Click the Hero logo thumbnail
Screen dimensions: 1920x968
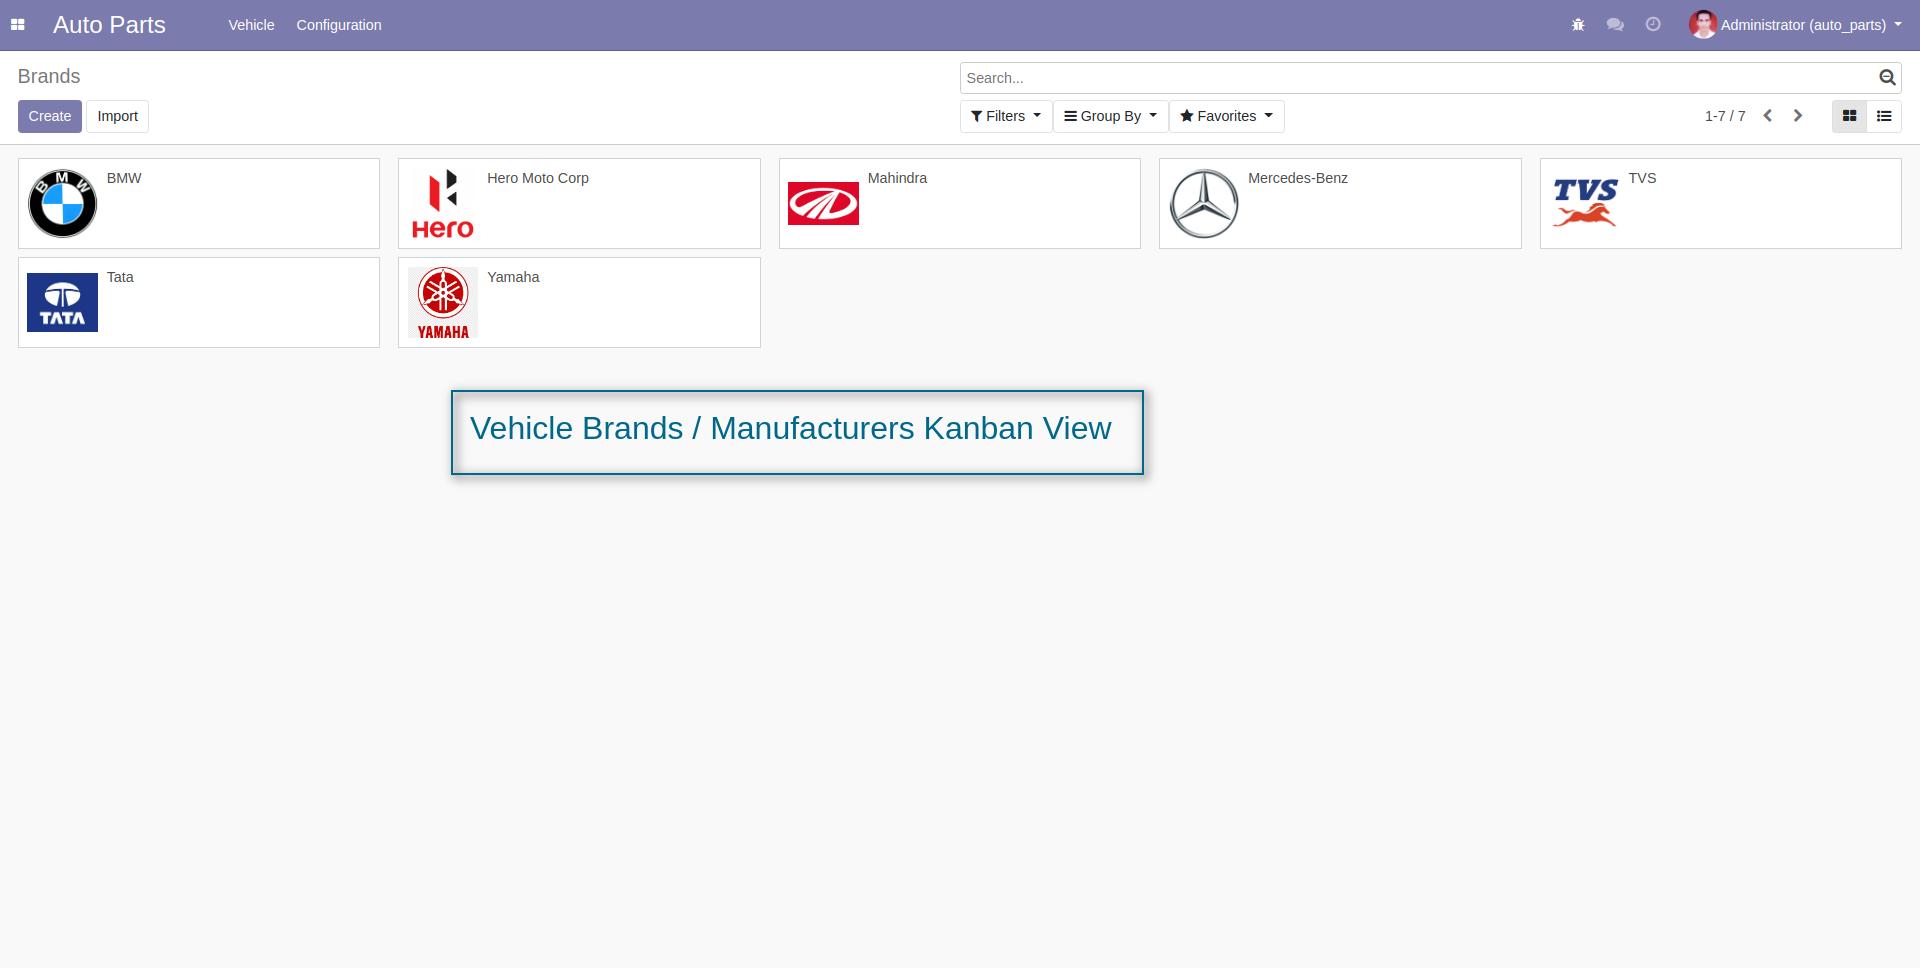[443, 203]
